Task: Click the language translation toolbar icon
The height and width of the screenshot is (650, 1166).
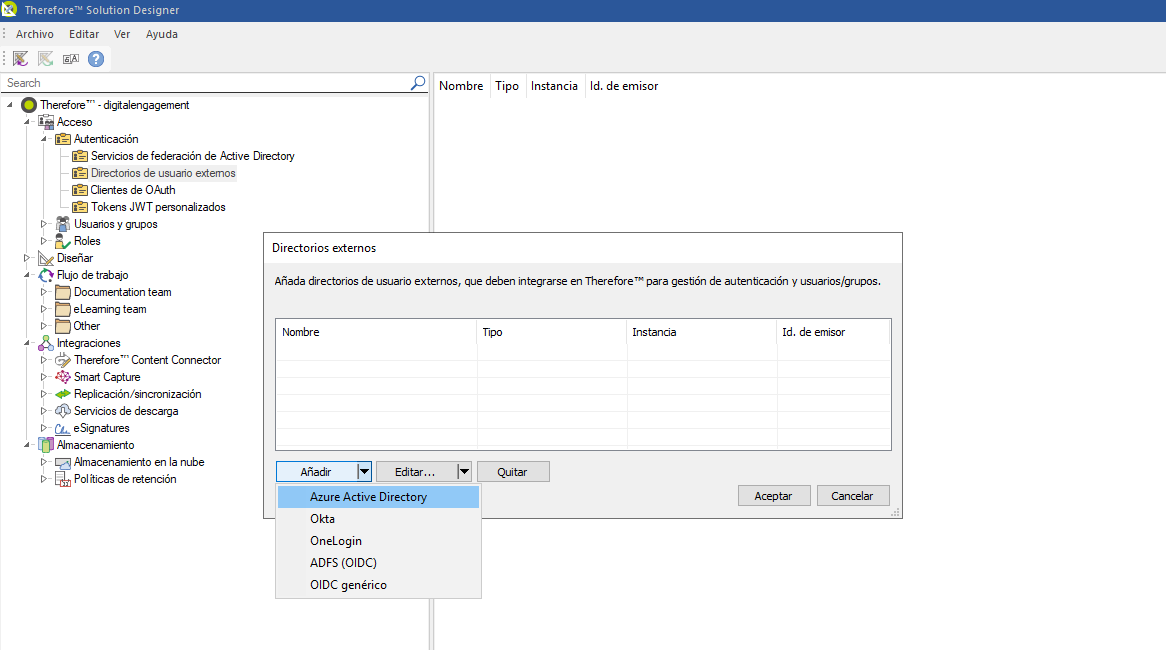Action: click(71, 59)
